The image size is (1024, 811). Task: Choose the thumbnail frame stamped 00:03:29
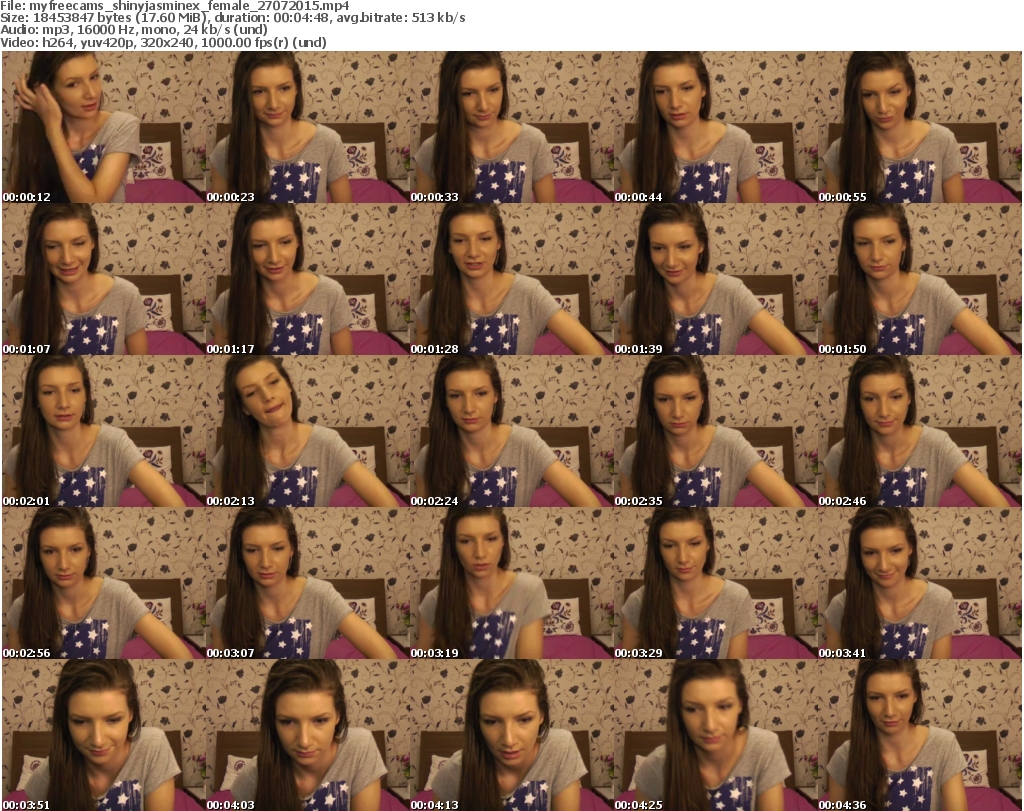[x=715, y=583]
